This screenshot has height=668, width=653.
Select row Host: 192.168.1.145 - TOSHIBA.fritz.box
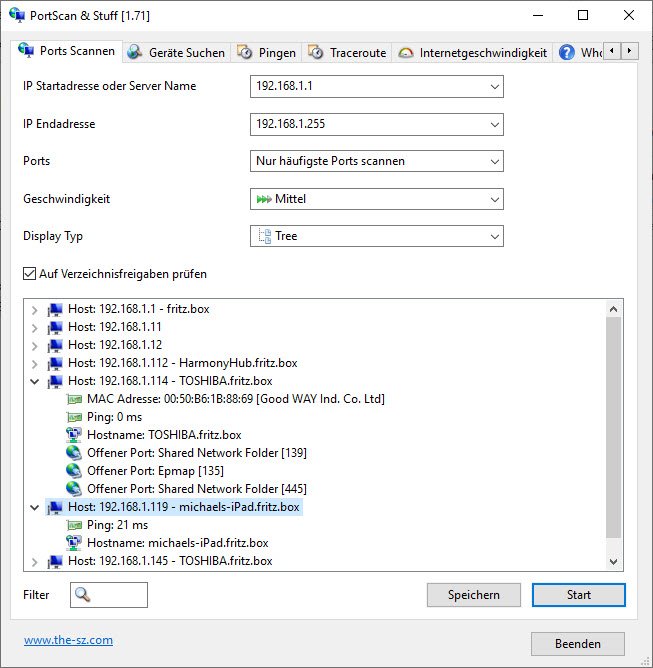coord(170,561)
